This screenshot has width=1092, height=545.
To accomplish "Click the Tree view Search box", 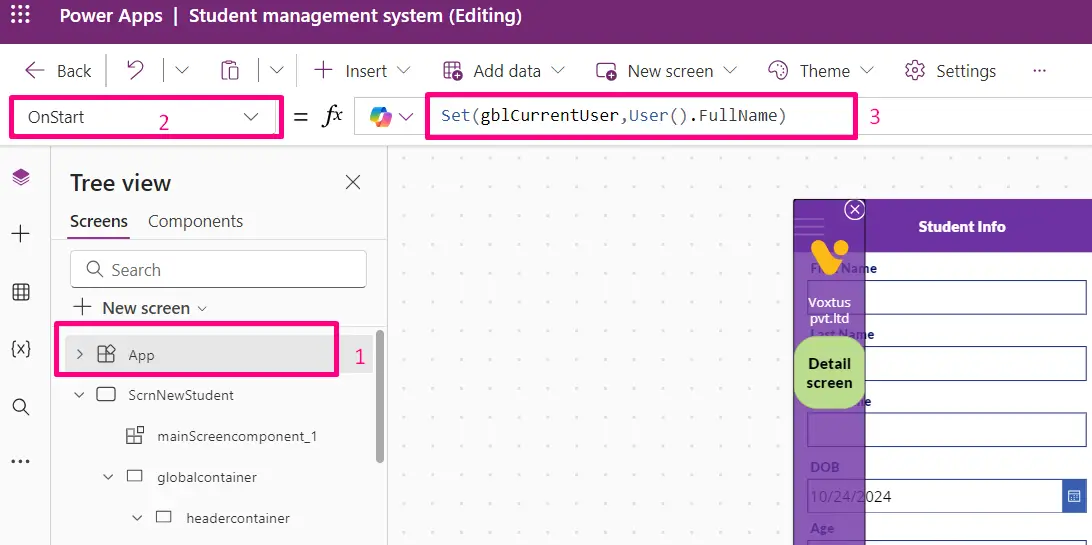I will coord(218,269).
